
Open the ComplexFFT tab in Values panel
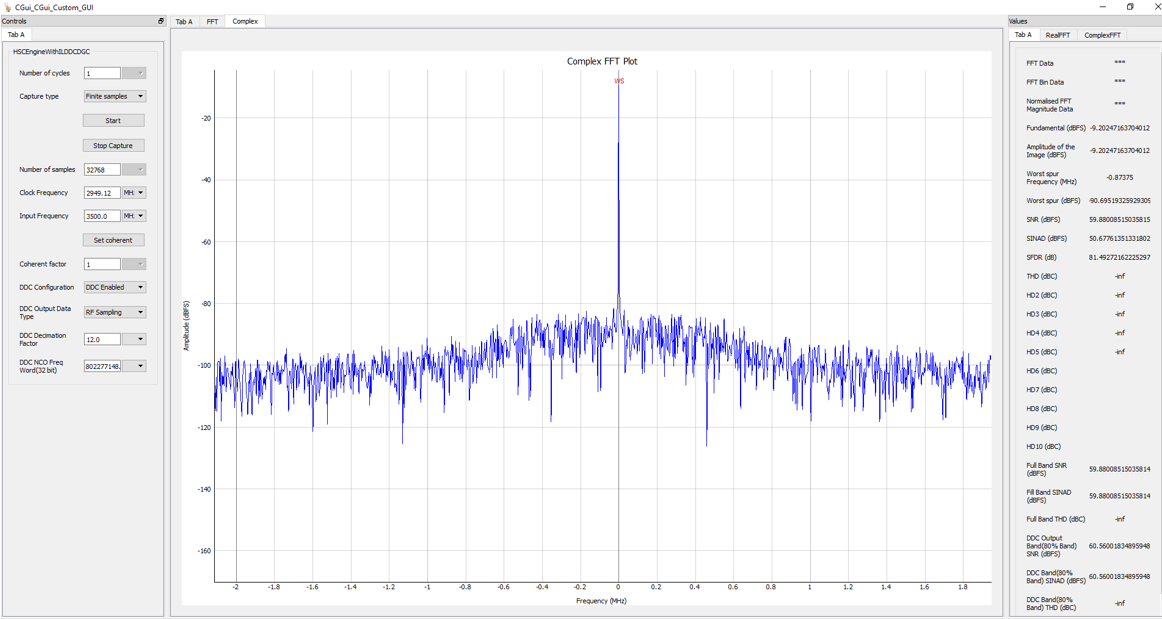[x=1103, y=34]
